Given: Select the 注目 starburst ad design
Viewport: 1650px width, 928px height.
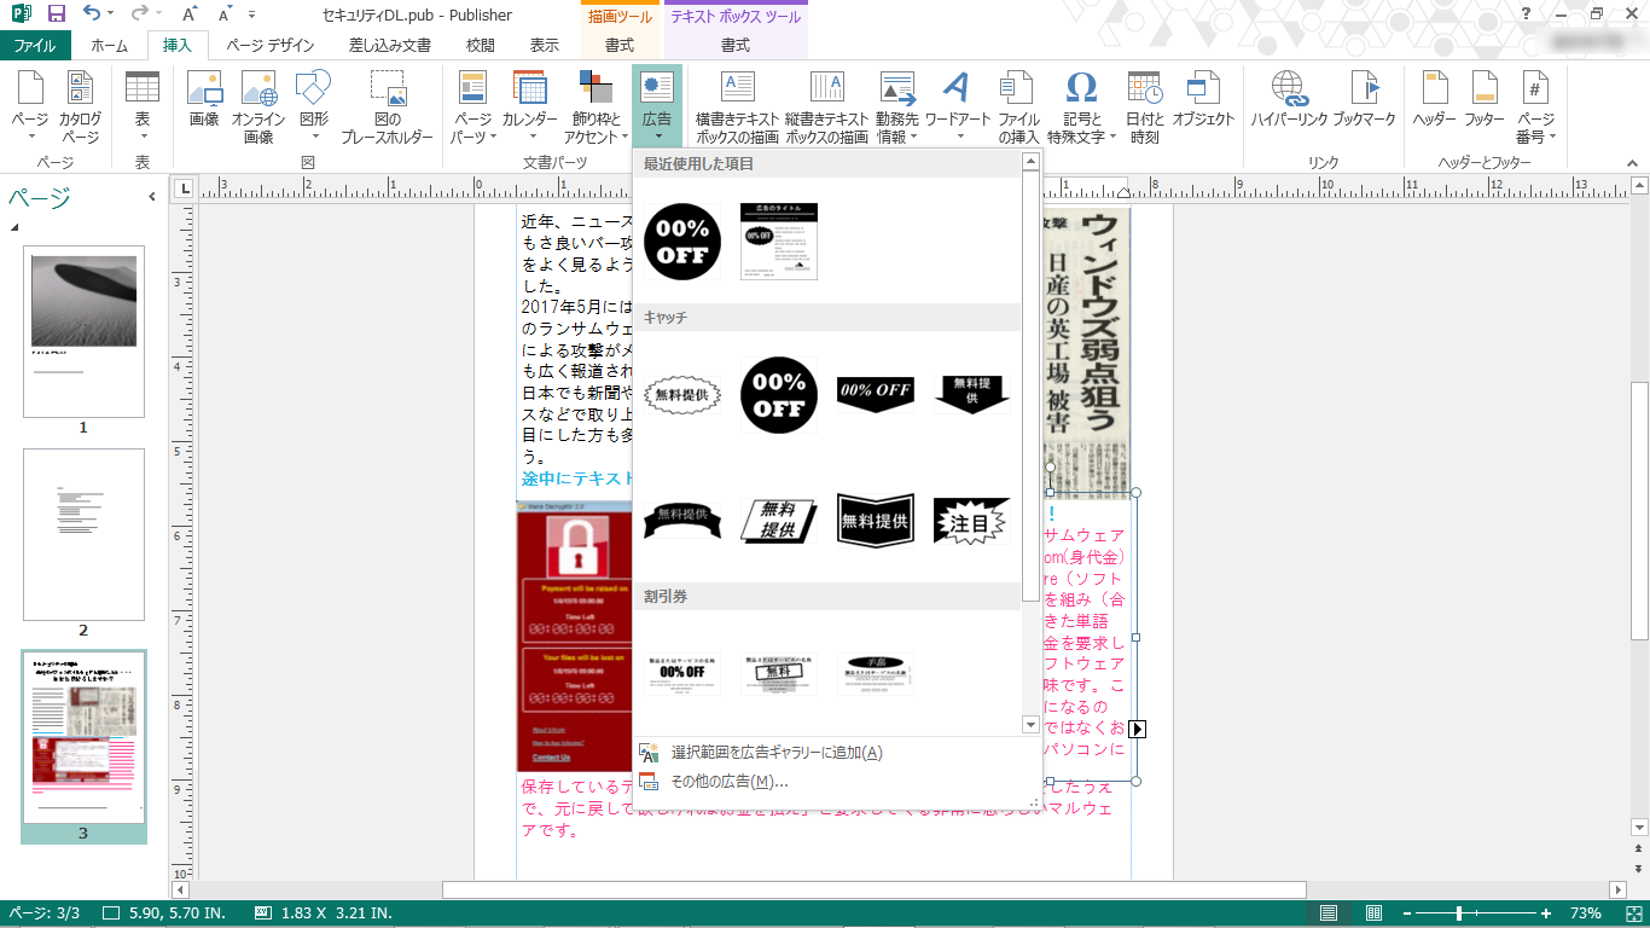Looking at the screenshot, I should click(971, 521).
